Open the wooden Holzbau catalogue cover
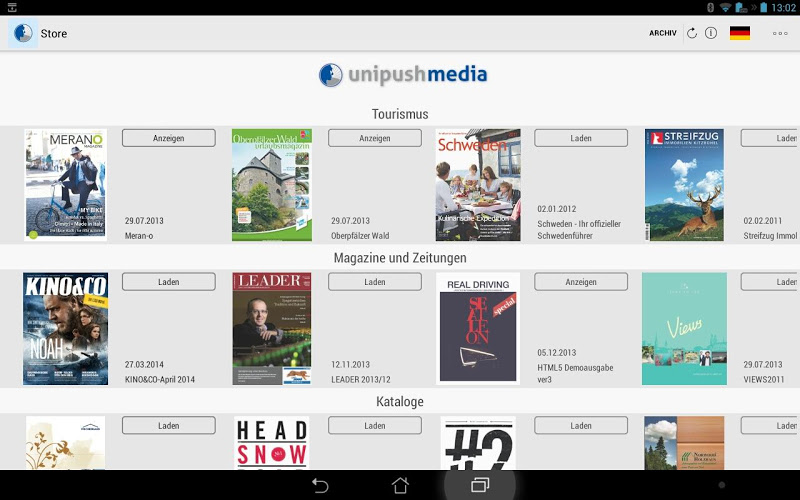 pos(684,443)
